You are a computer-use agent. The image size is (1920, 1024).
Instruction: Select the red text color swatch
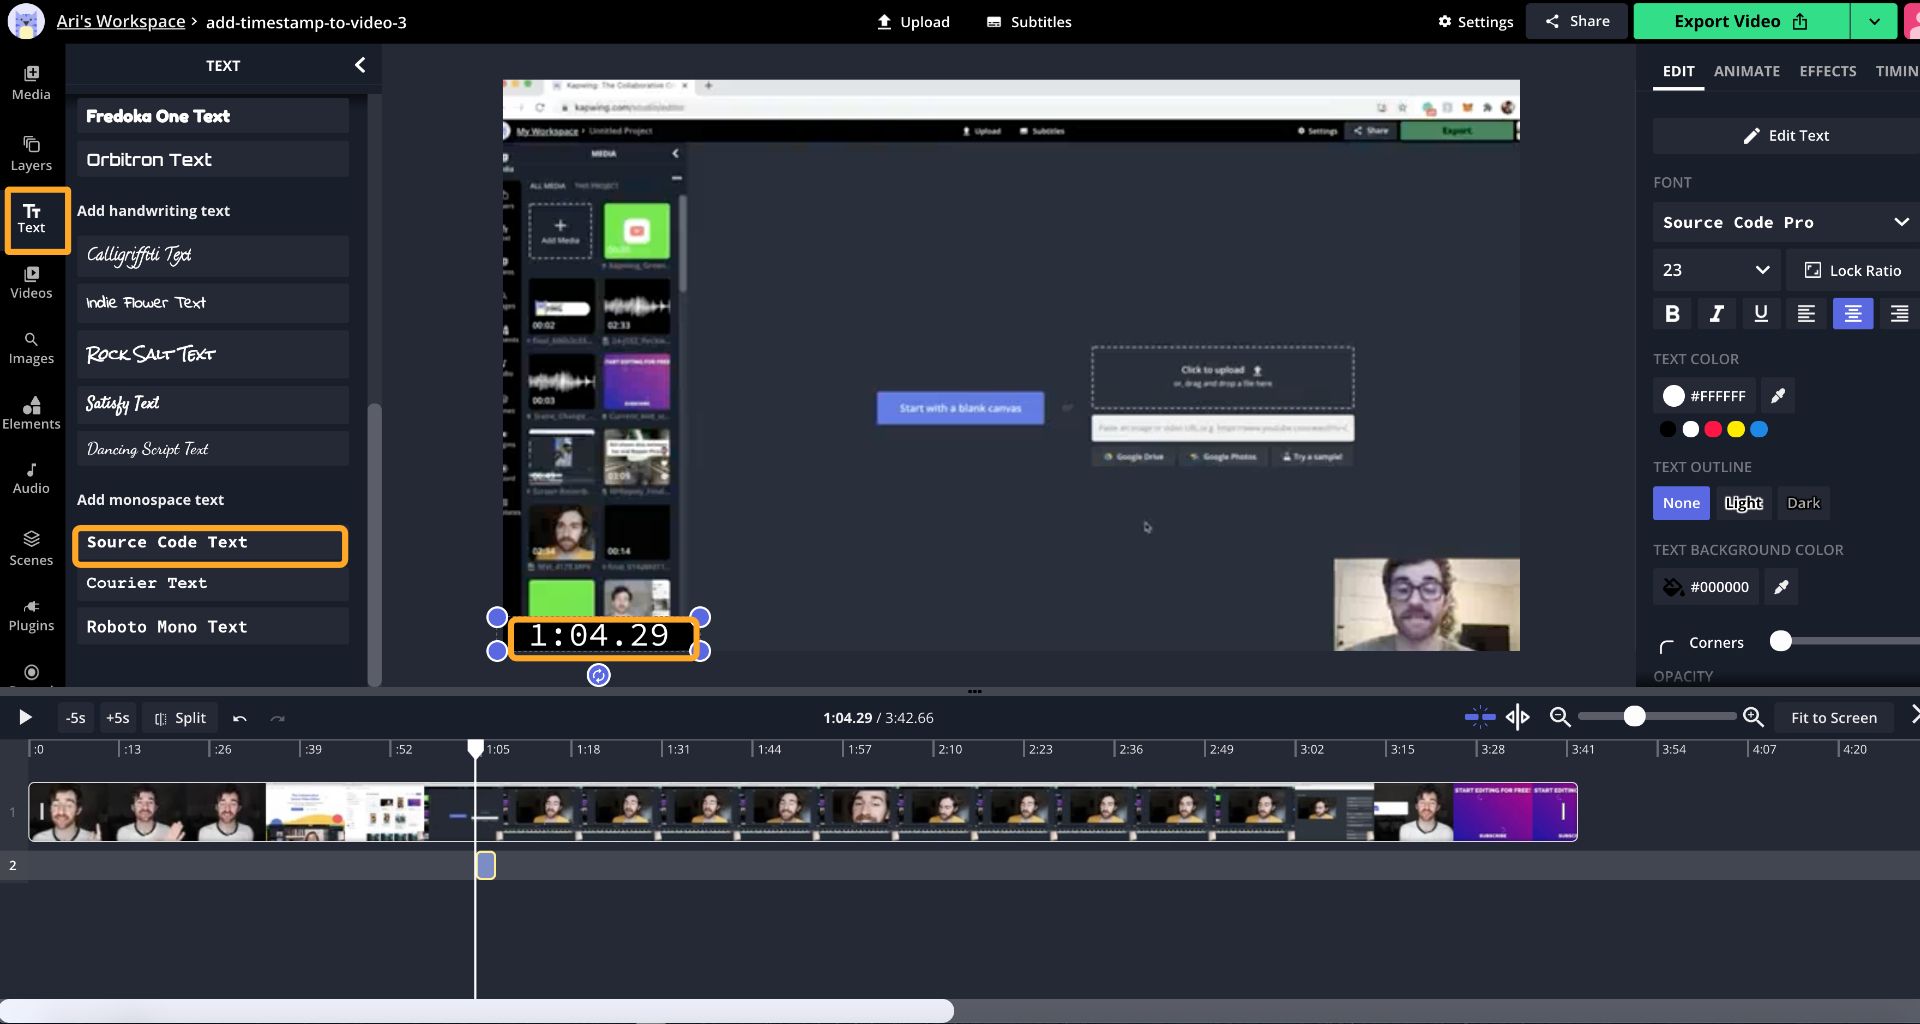tap(1712, 428)
